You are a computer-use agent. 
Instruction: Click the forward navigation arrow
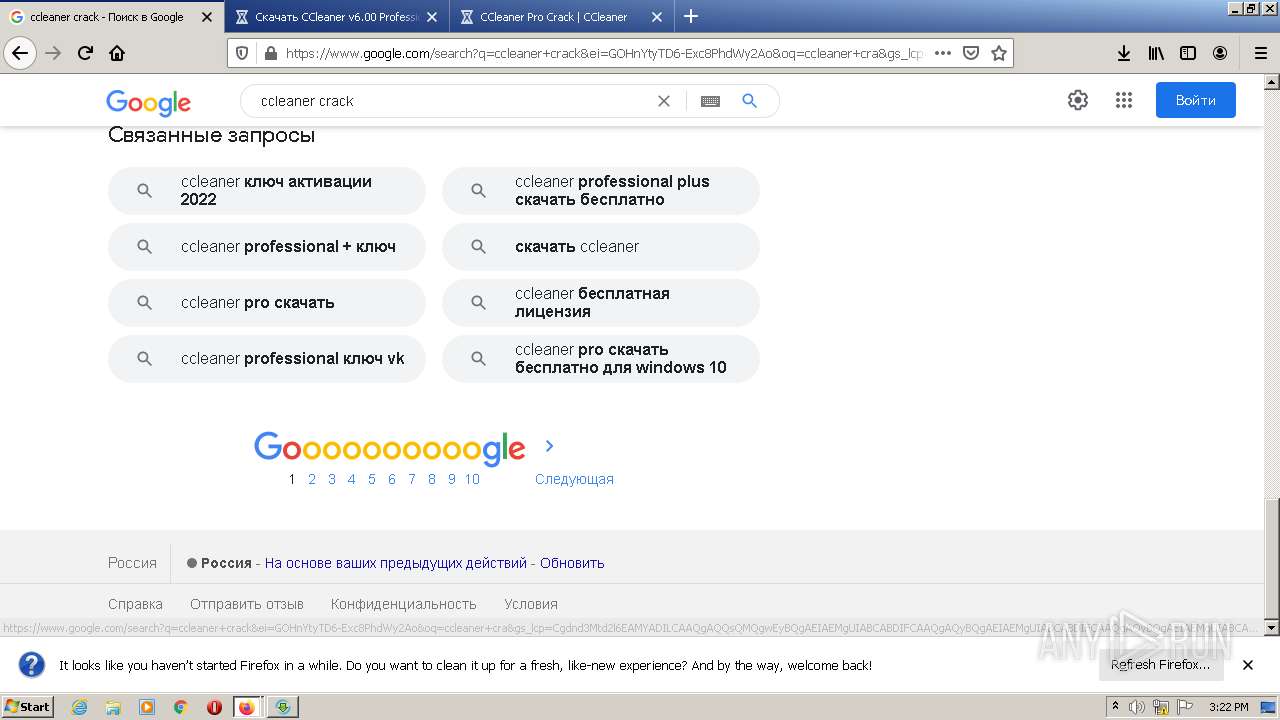coord(53,53)
